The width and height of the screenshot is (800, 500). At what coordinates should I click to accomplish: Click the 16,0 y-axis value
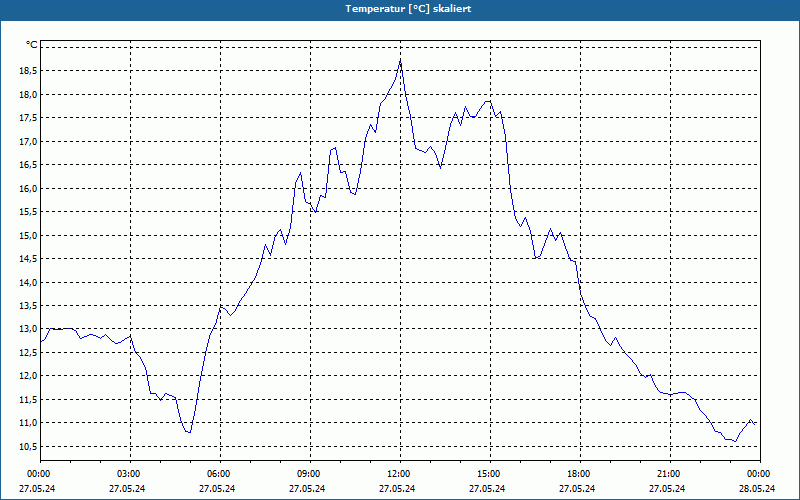coord(28,188)
